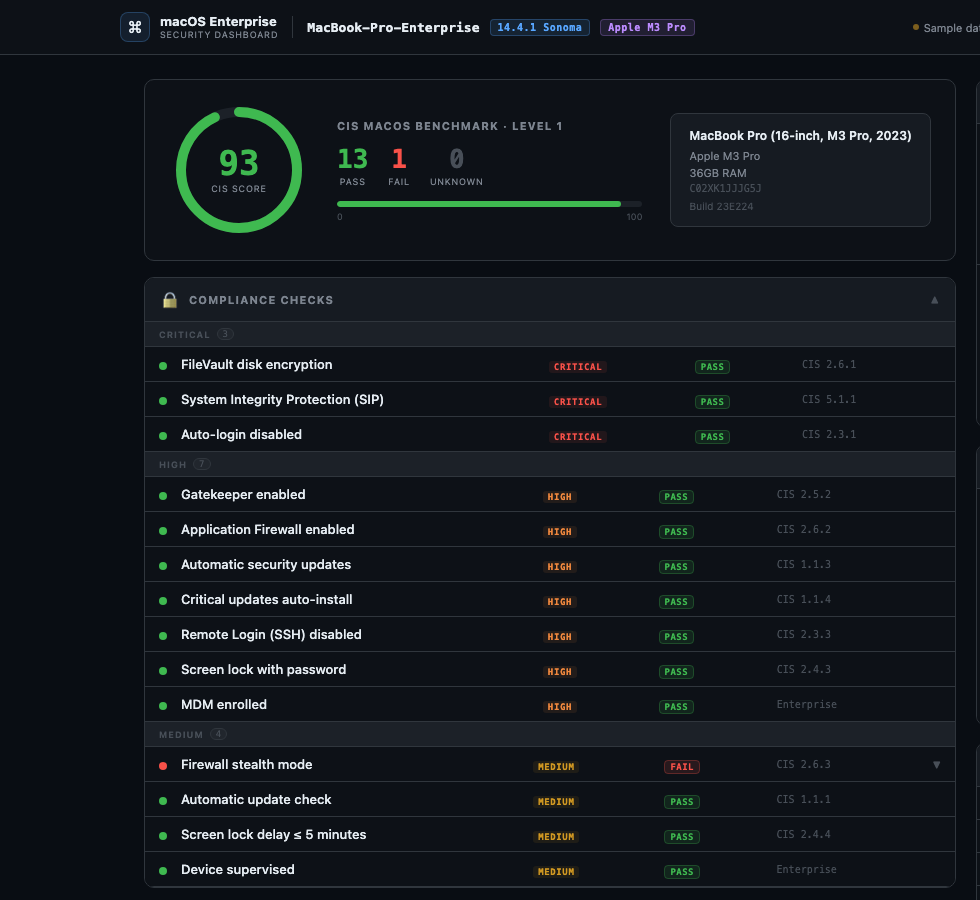Click the 93 CIS score ring
Screen dimensions: 980x900
coord(239,170)
